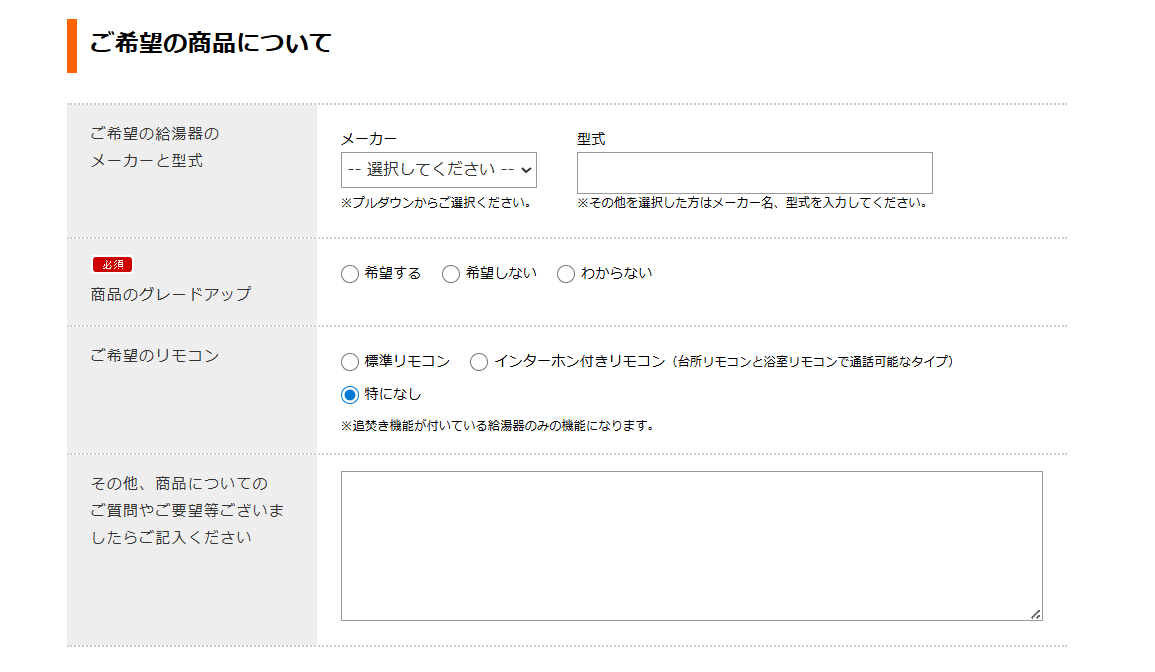Select 標準リモコン radio option
This screenshot has height=672, width=1155.
[350, 362]
